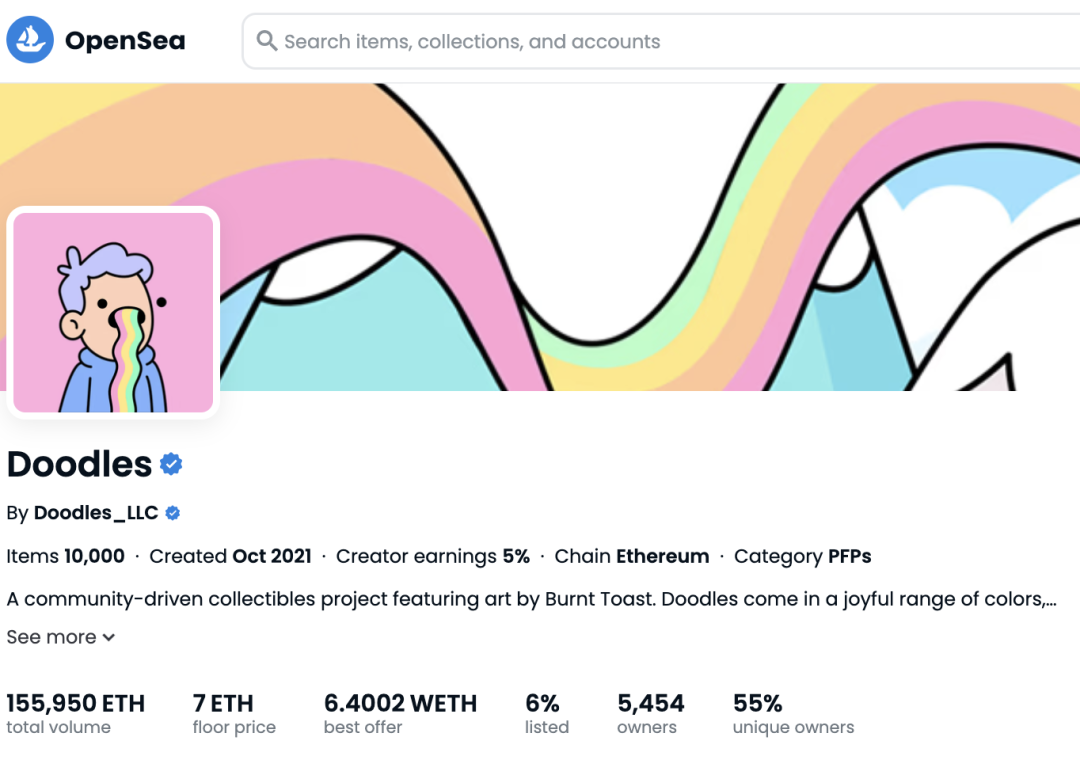Click the 7 ETH floor price stat
The width and height of the screenshot is (1080, 771).
223,704
